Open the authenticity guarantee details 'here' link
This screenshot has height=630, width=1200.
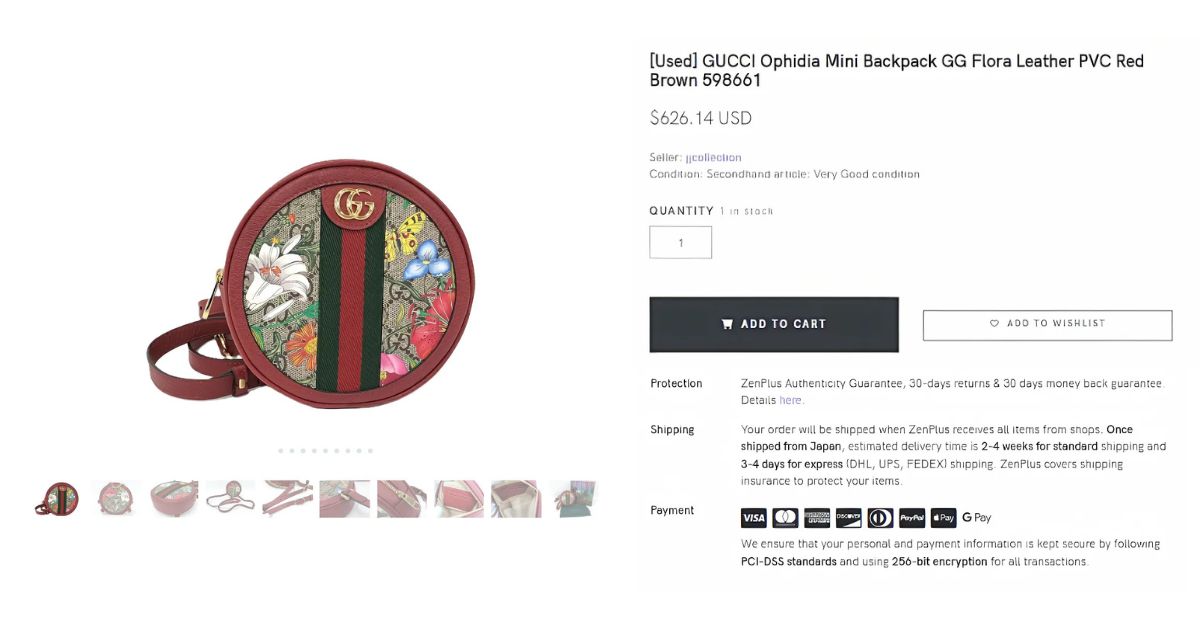(x=790, y=400)
